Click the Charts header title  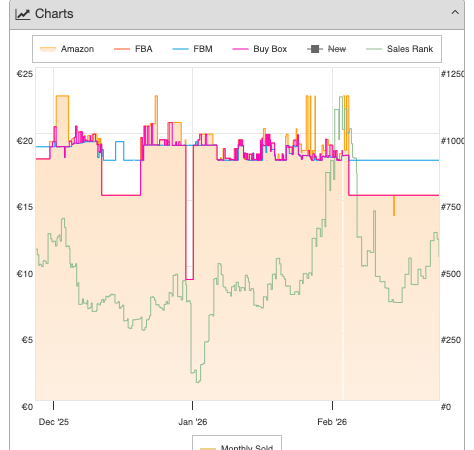pos(54,14)
